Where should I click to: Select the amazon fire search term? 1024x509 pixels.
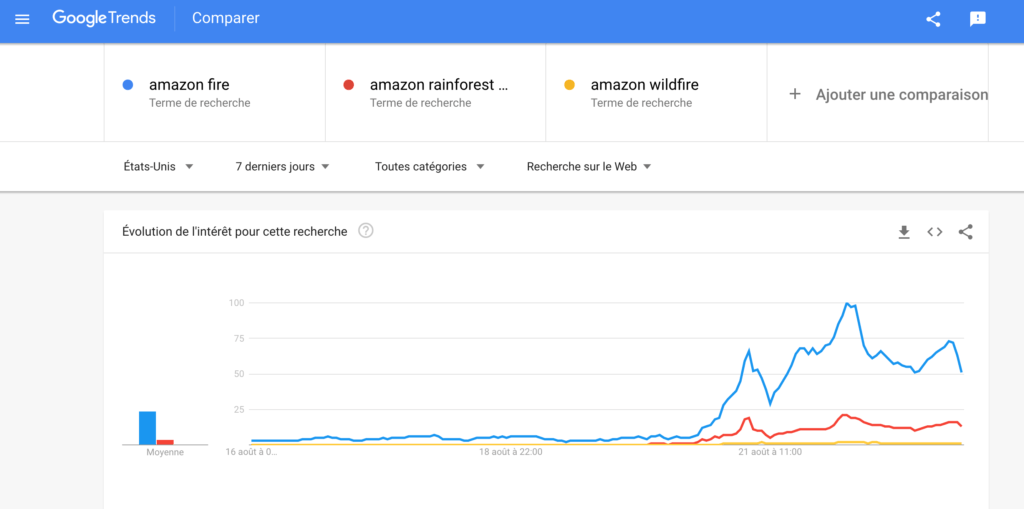click(x=189, y=85)
